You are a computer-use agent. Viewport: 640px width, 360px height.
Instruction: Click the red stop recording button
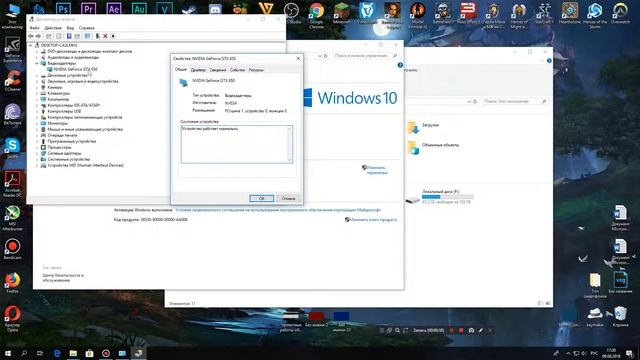[x=461, y=330]
